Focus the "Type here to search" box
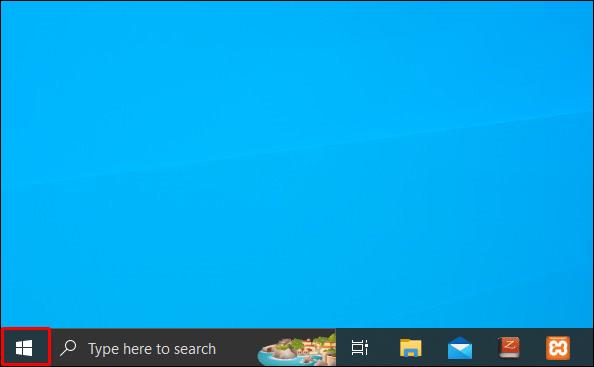This screenshot has width=594, height=367. [x=194, y=347]
